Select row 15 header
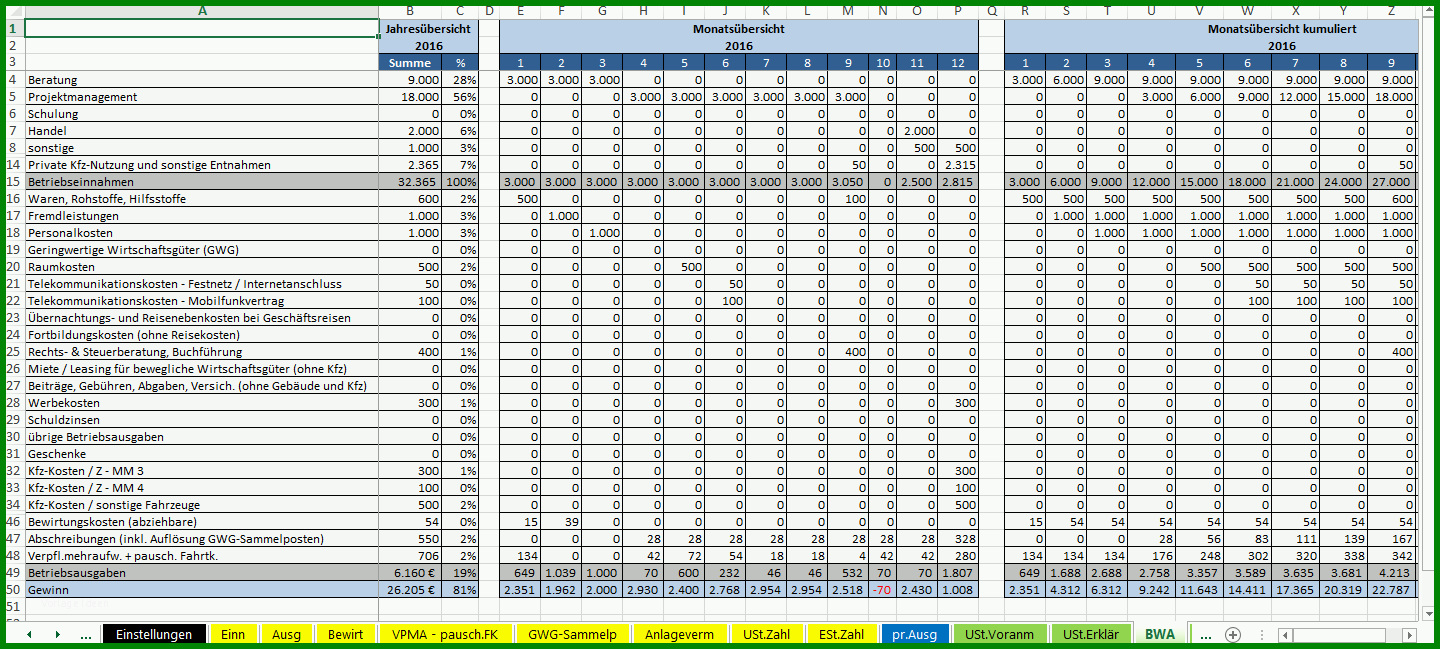 pos(13,182)
